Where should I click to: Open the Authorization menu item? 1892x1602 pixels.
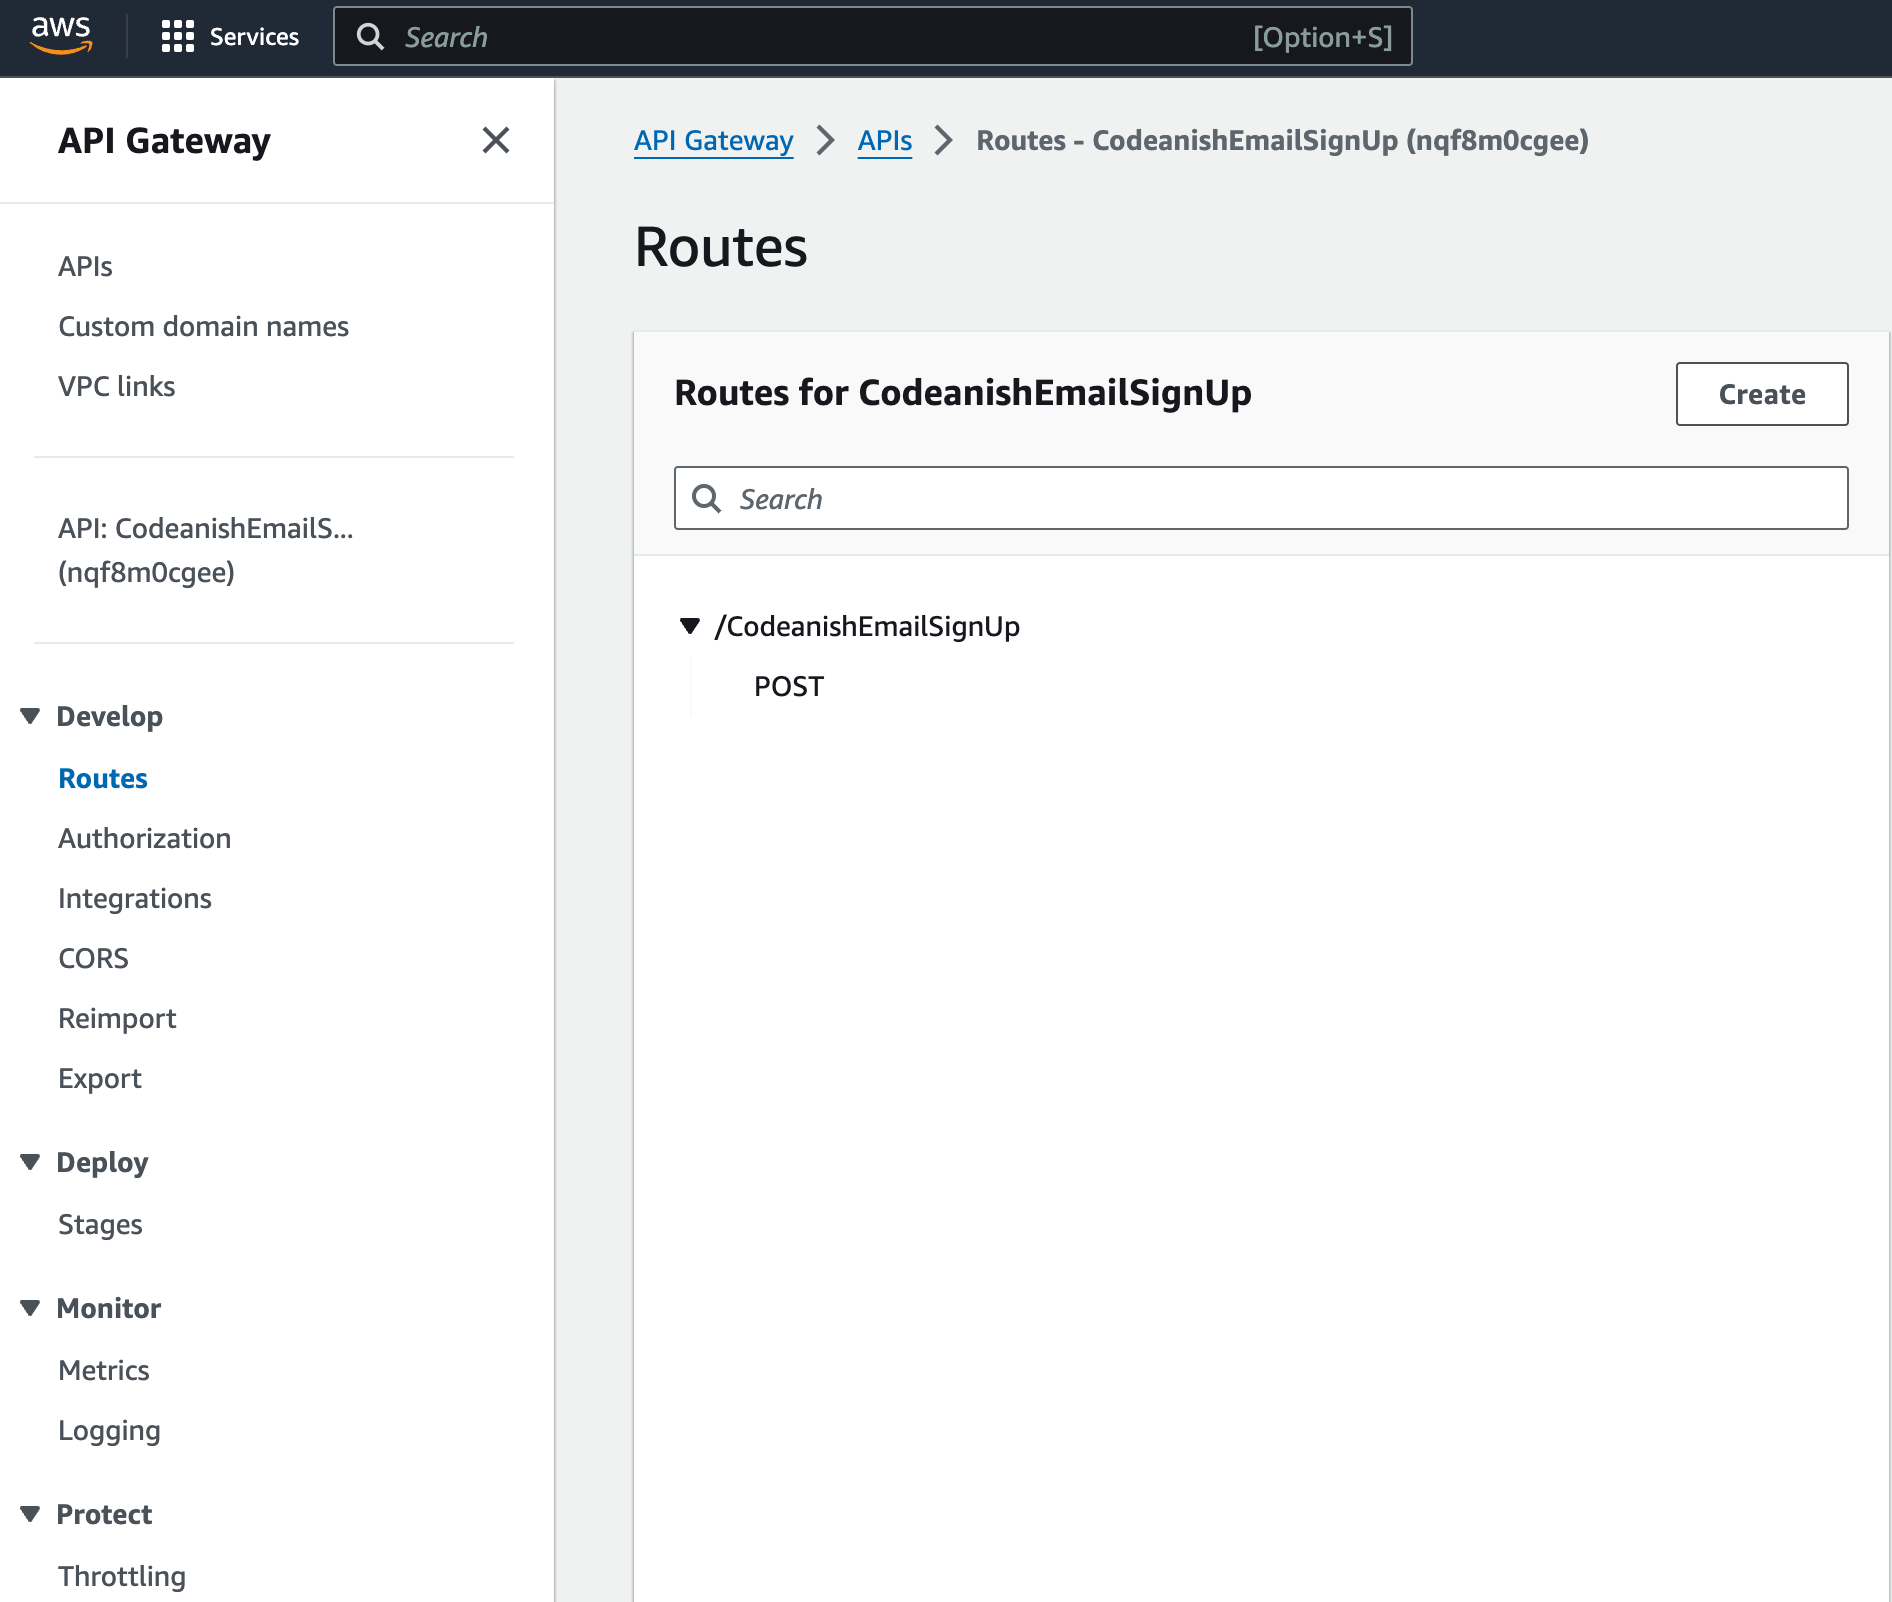tap(145, 838)
